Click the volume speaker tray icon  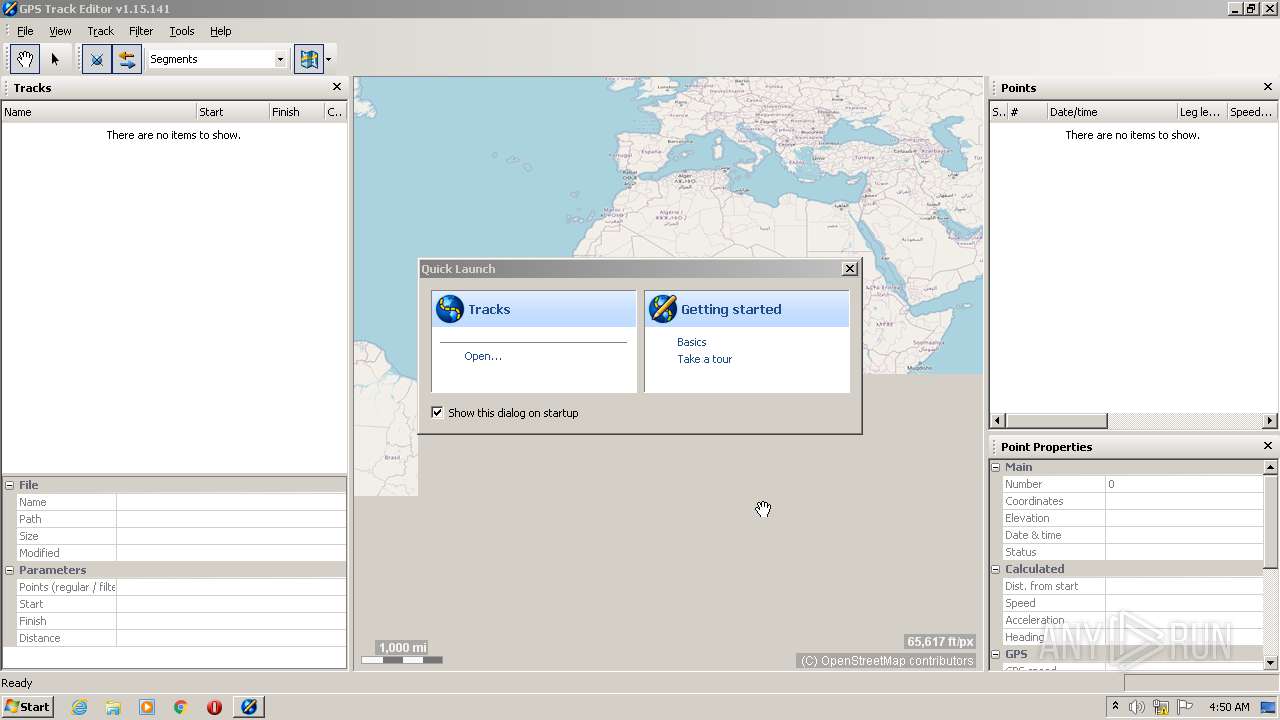[1137, 707]
